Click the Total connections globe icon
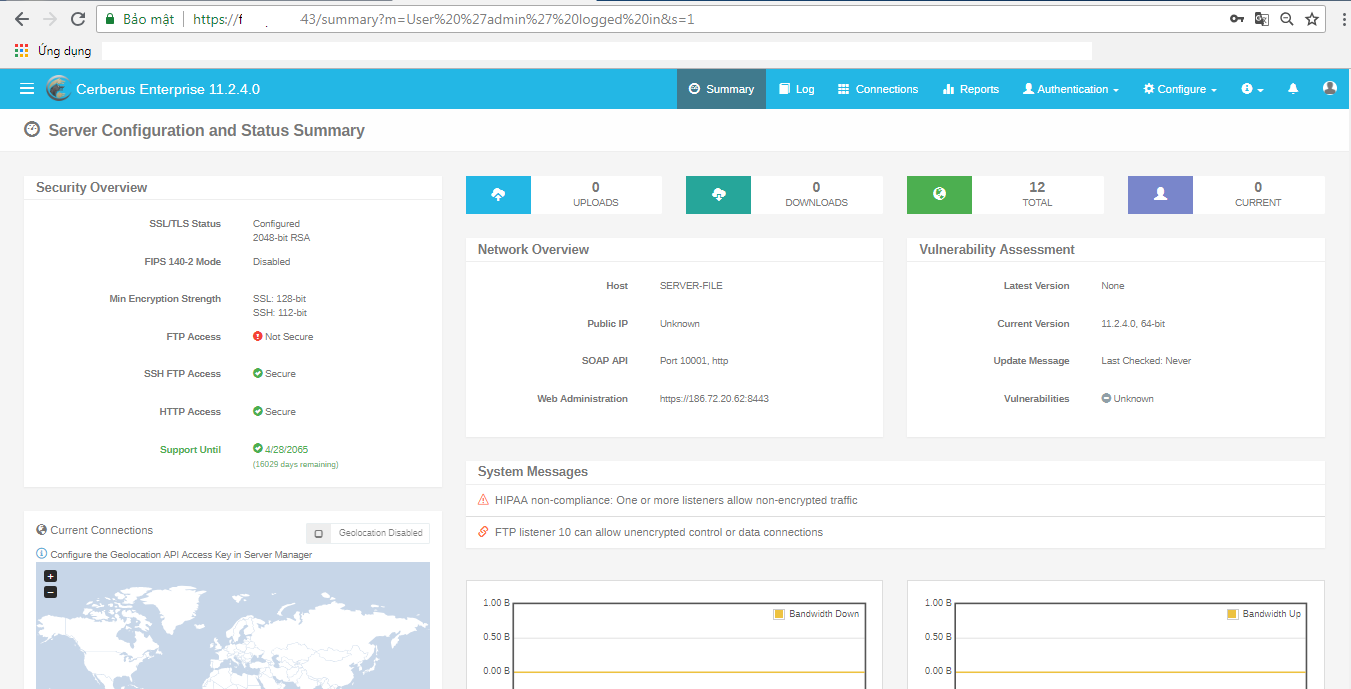The height and width of the screenshot is (689, 1351). pos(938,194)
